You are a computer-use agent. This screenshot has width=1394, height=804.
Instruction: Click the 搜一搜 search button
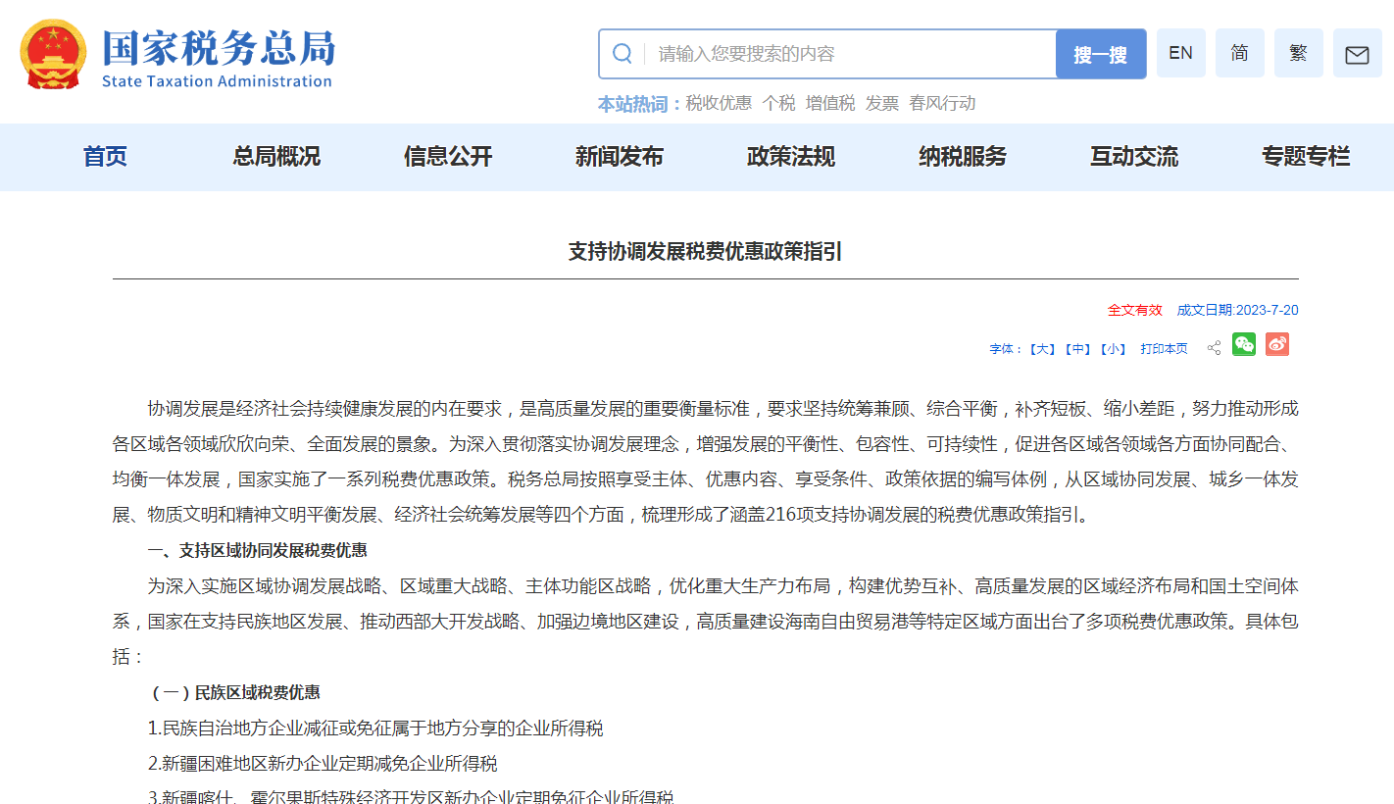pos(1101,55)
